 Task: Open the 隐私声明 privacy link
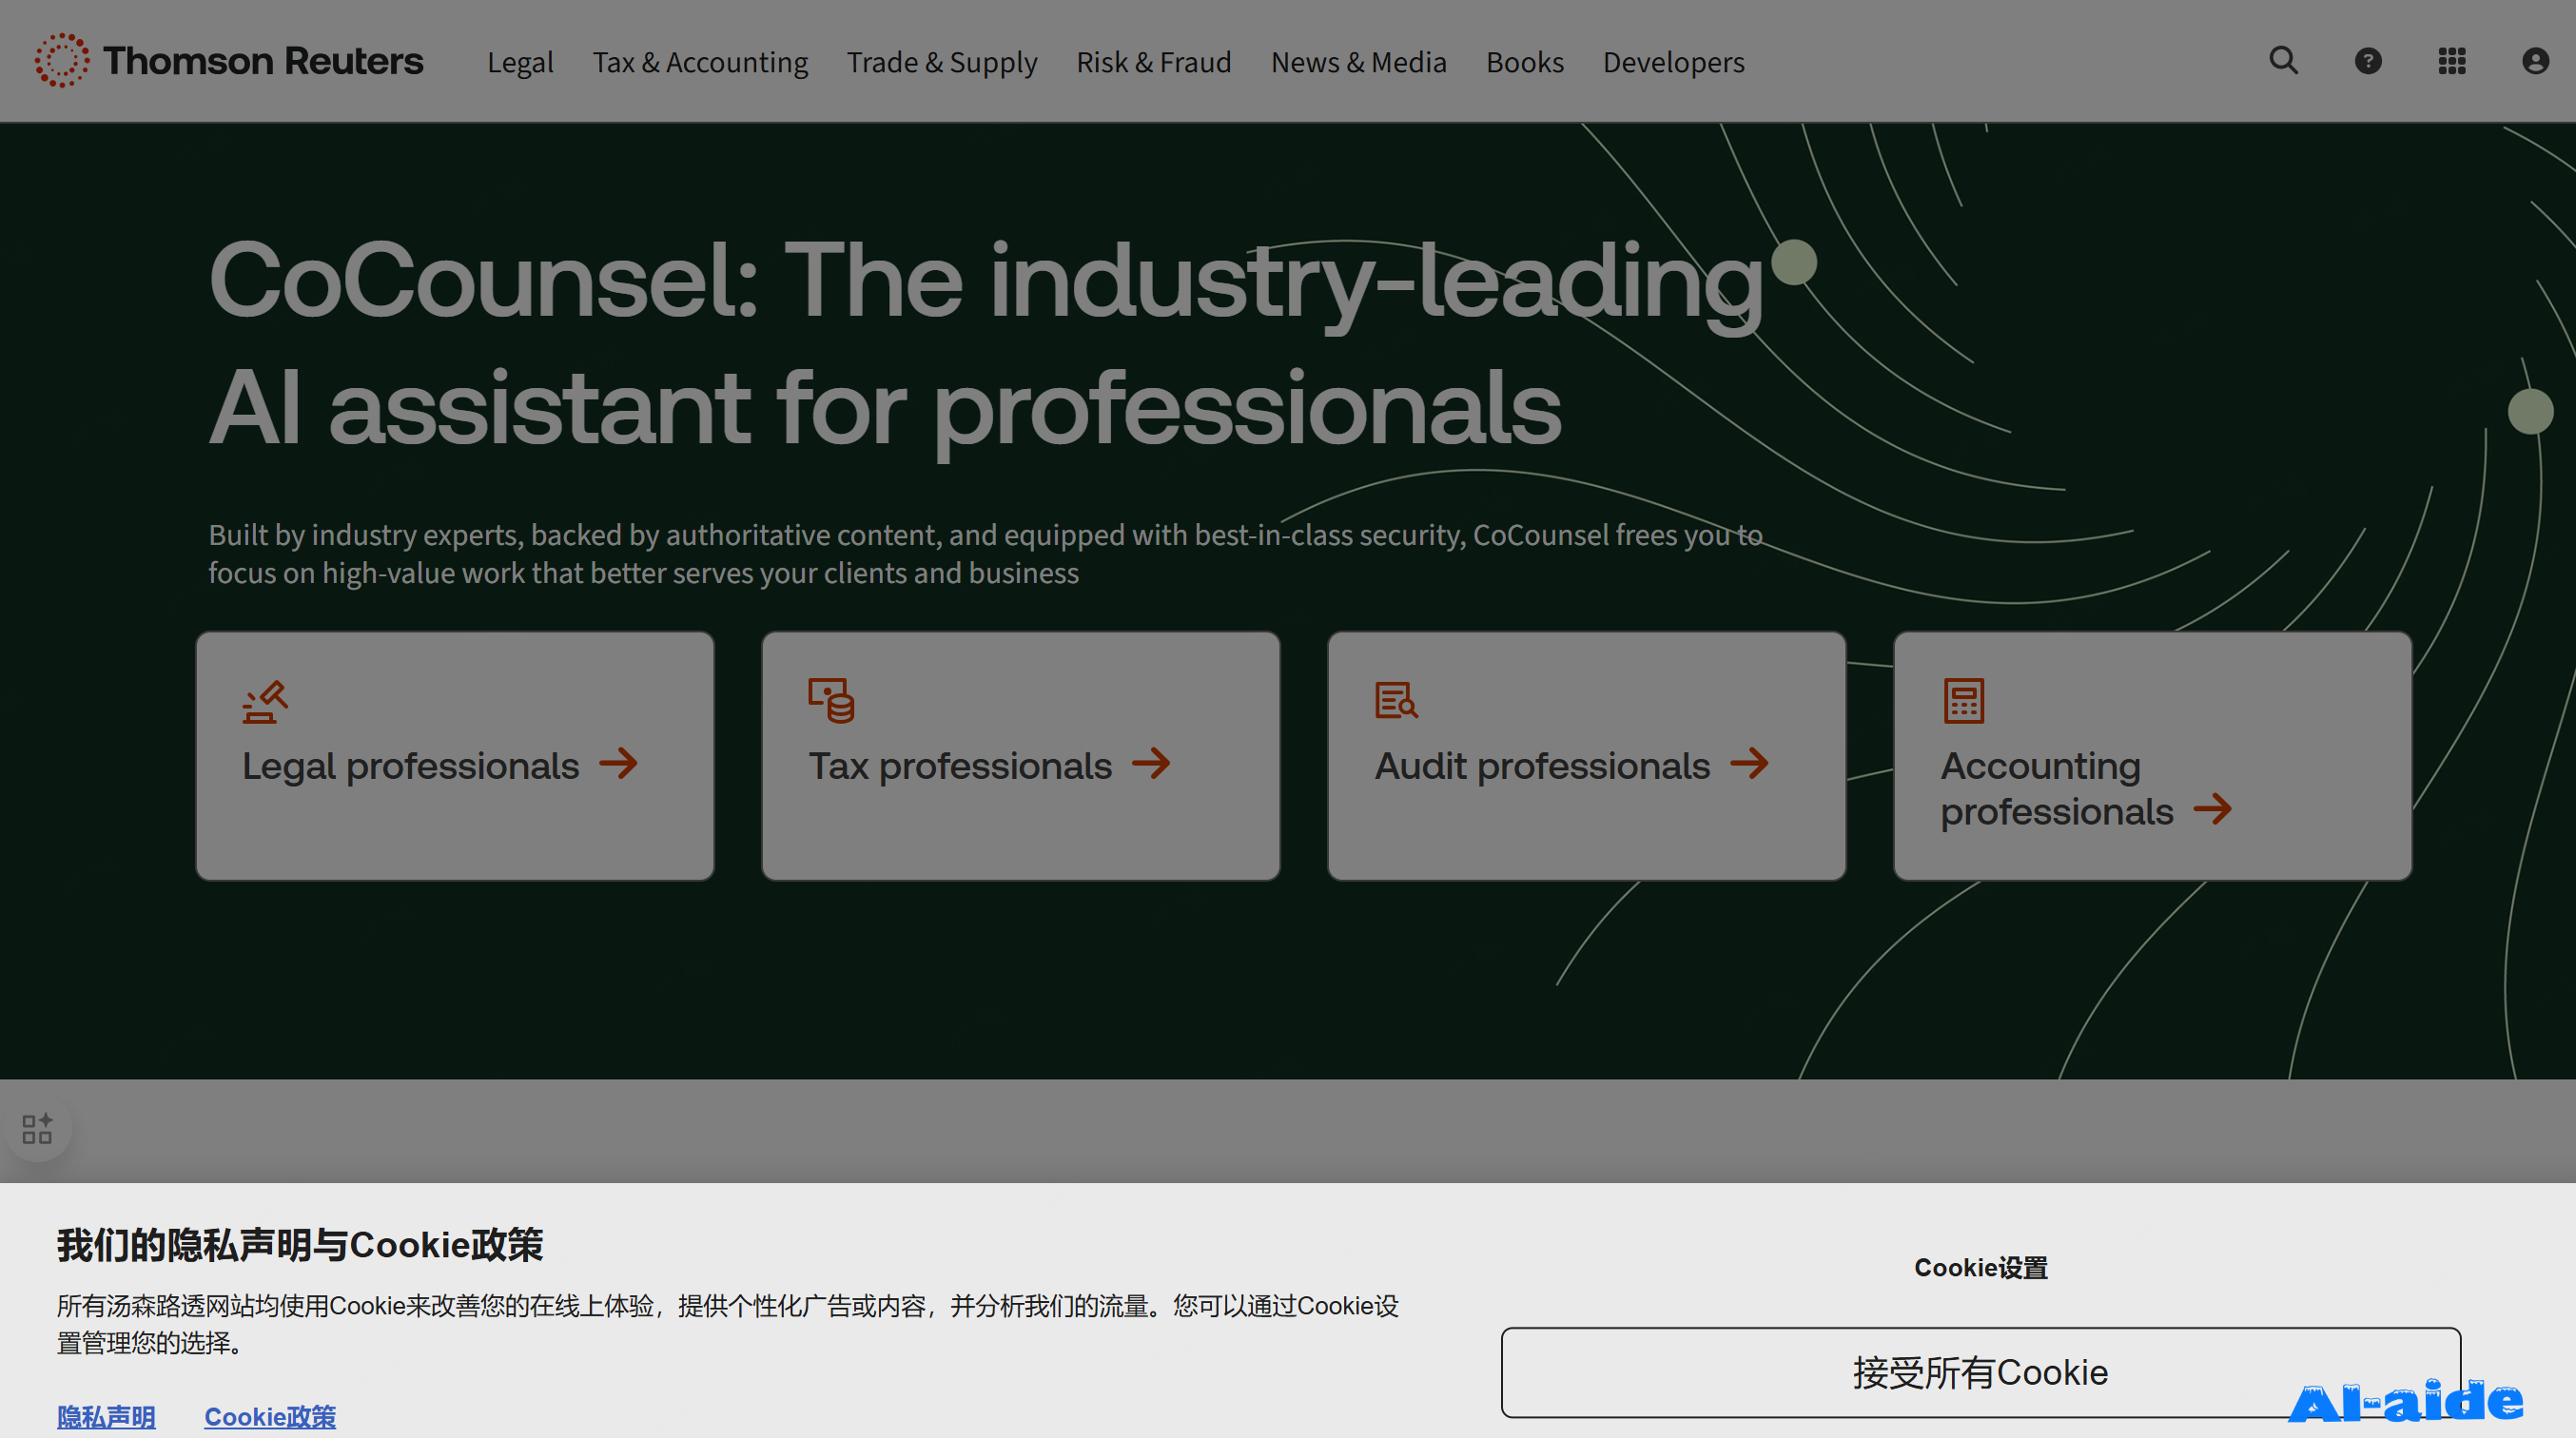click(x=106, y=1416)
